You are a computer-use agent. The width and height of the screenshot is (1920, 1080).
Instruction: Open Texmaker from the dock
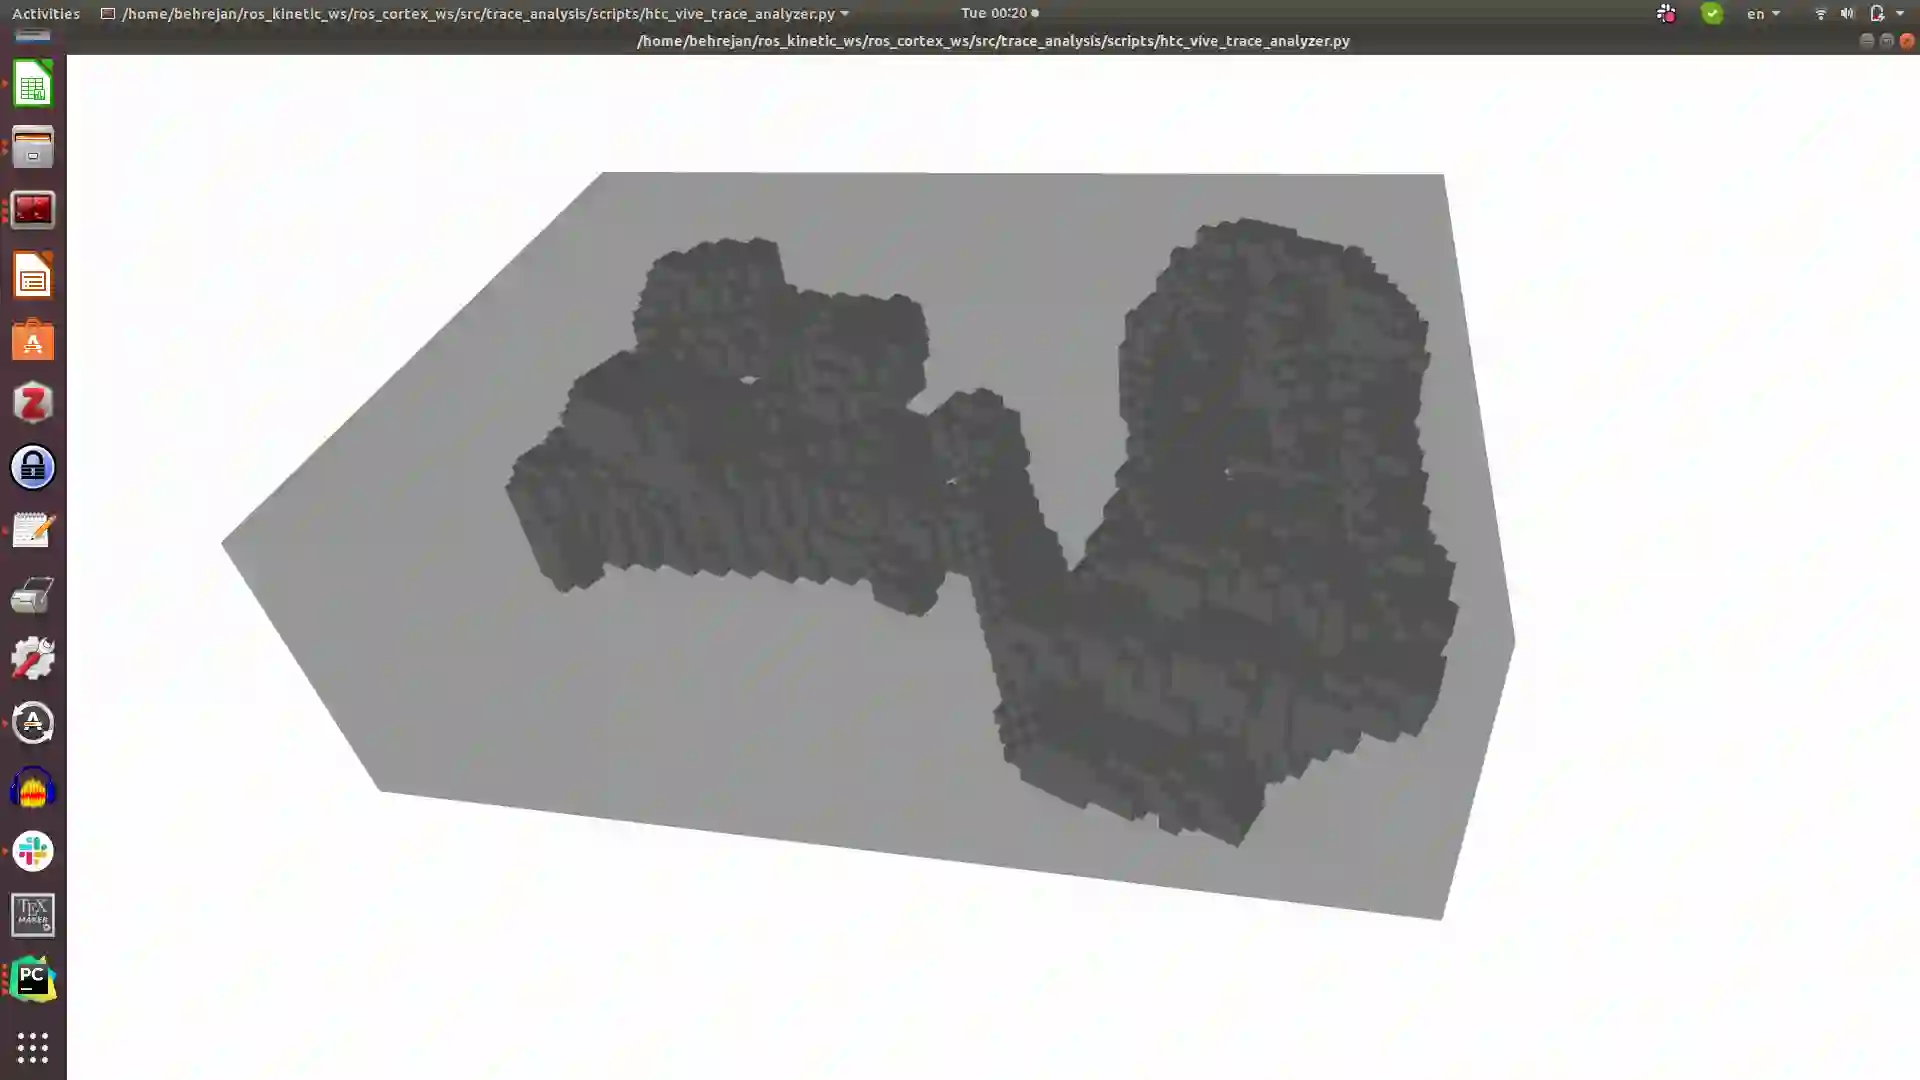32,915
